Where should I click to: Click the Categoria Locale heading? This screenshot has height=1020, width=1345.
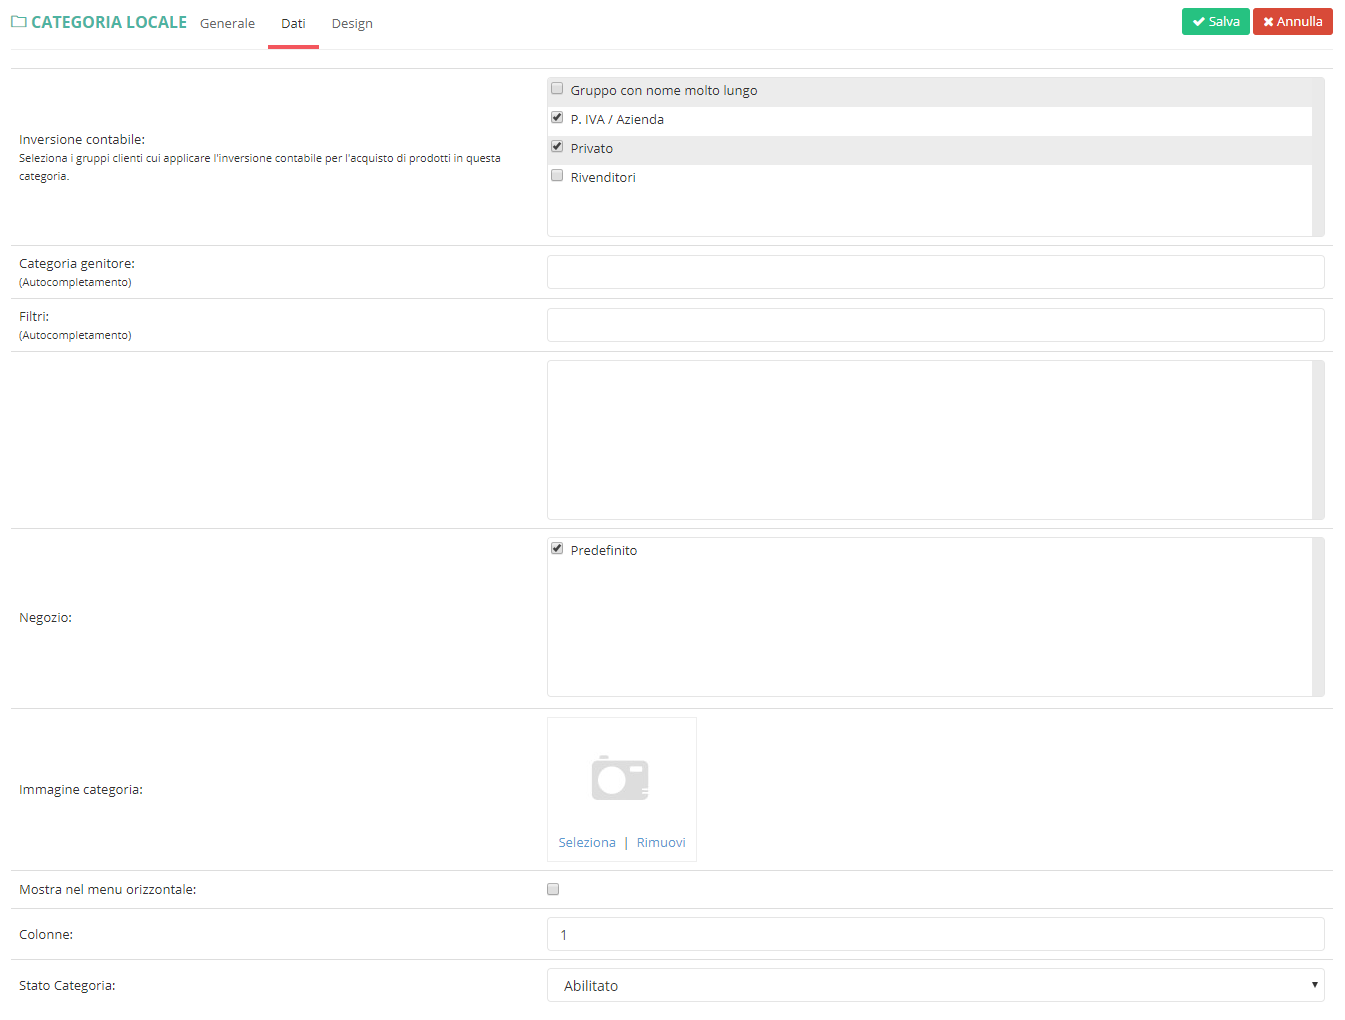109,22
